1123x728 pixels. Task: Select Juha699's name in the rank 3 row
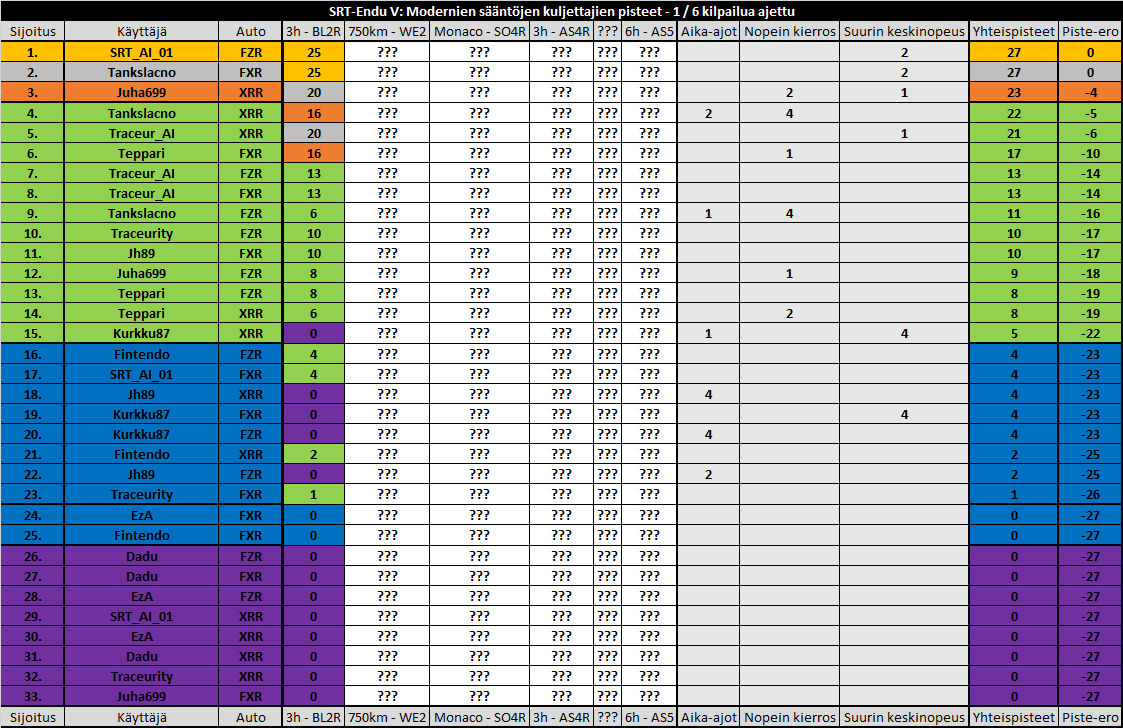[x=141, y=92]
